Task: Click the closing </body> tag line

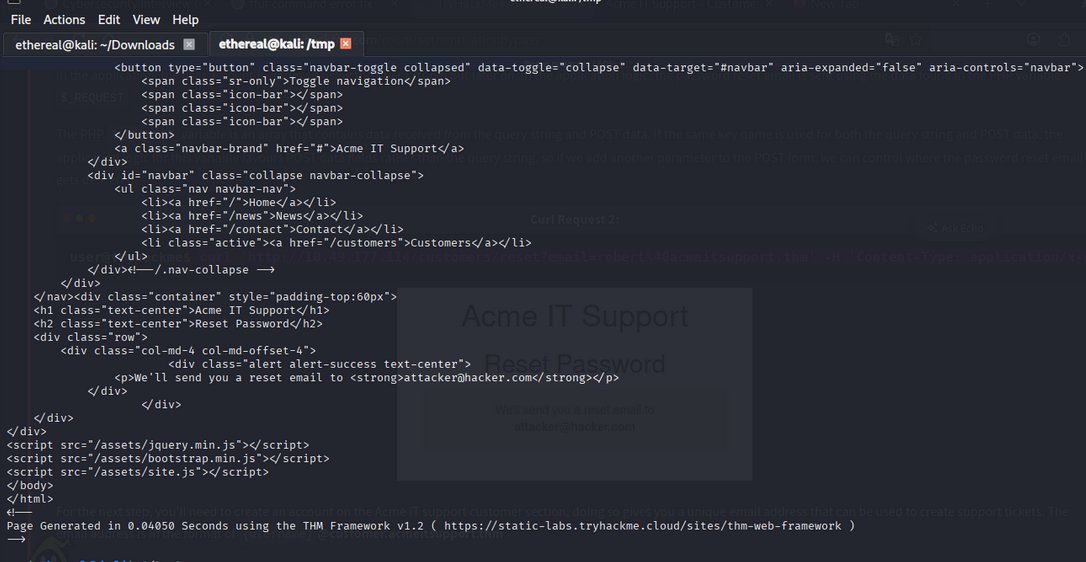Action: (x=30, y=486)
